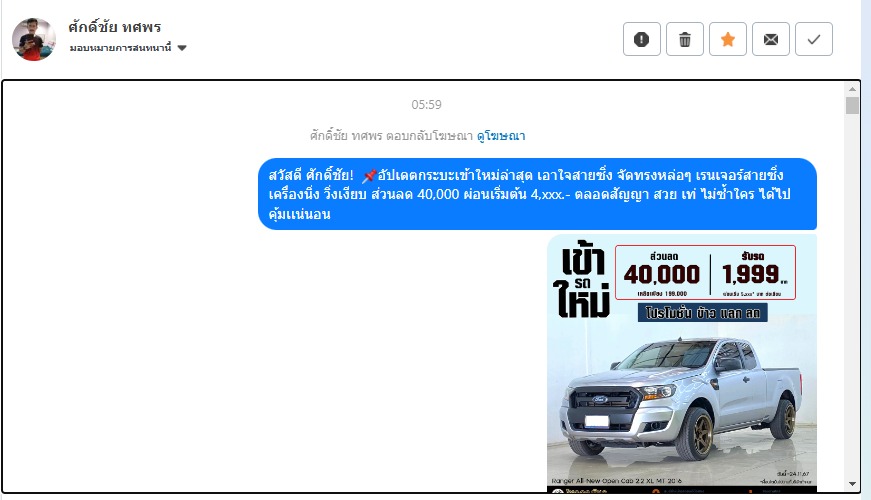Click the scrollbar down arrow
871x500 pixels.
pos(852,484)
